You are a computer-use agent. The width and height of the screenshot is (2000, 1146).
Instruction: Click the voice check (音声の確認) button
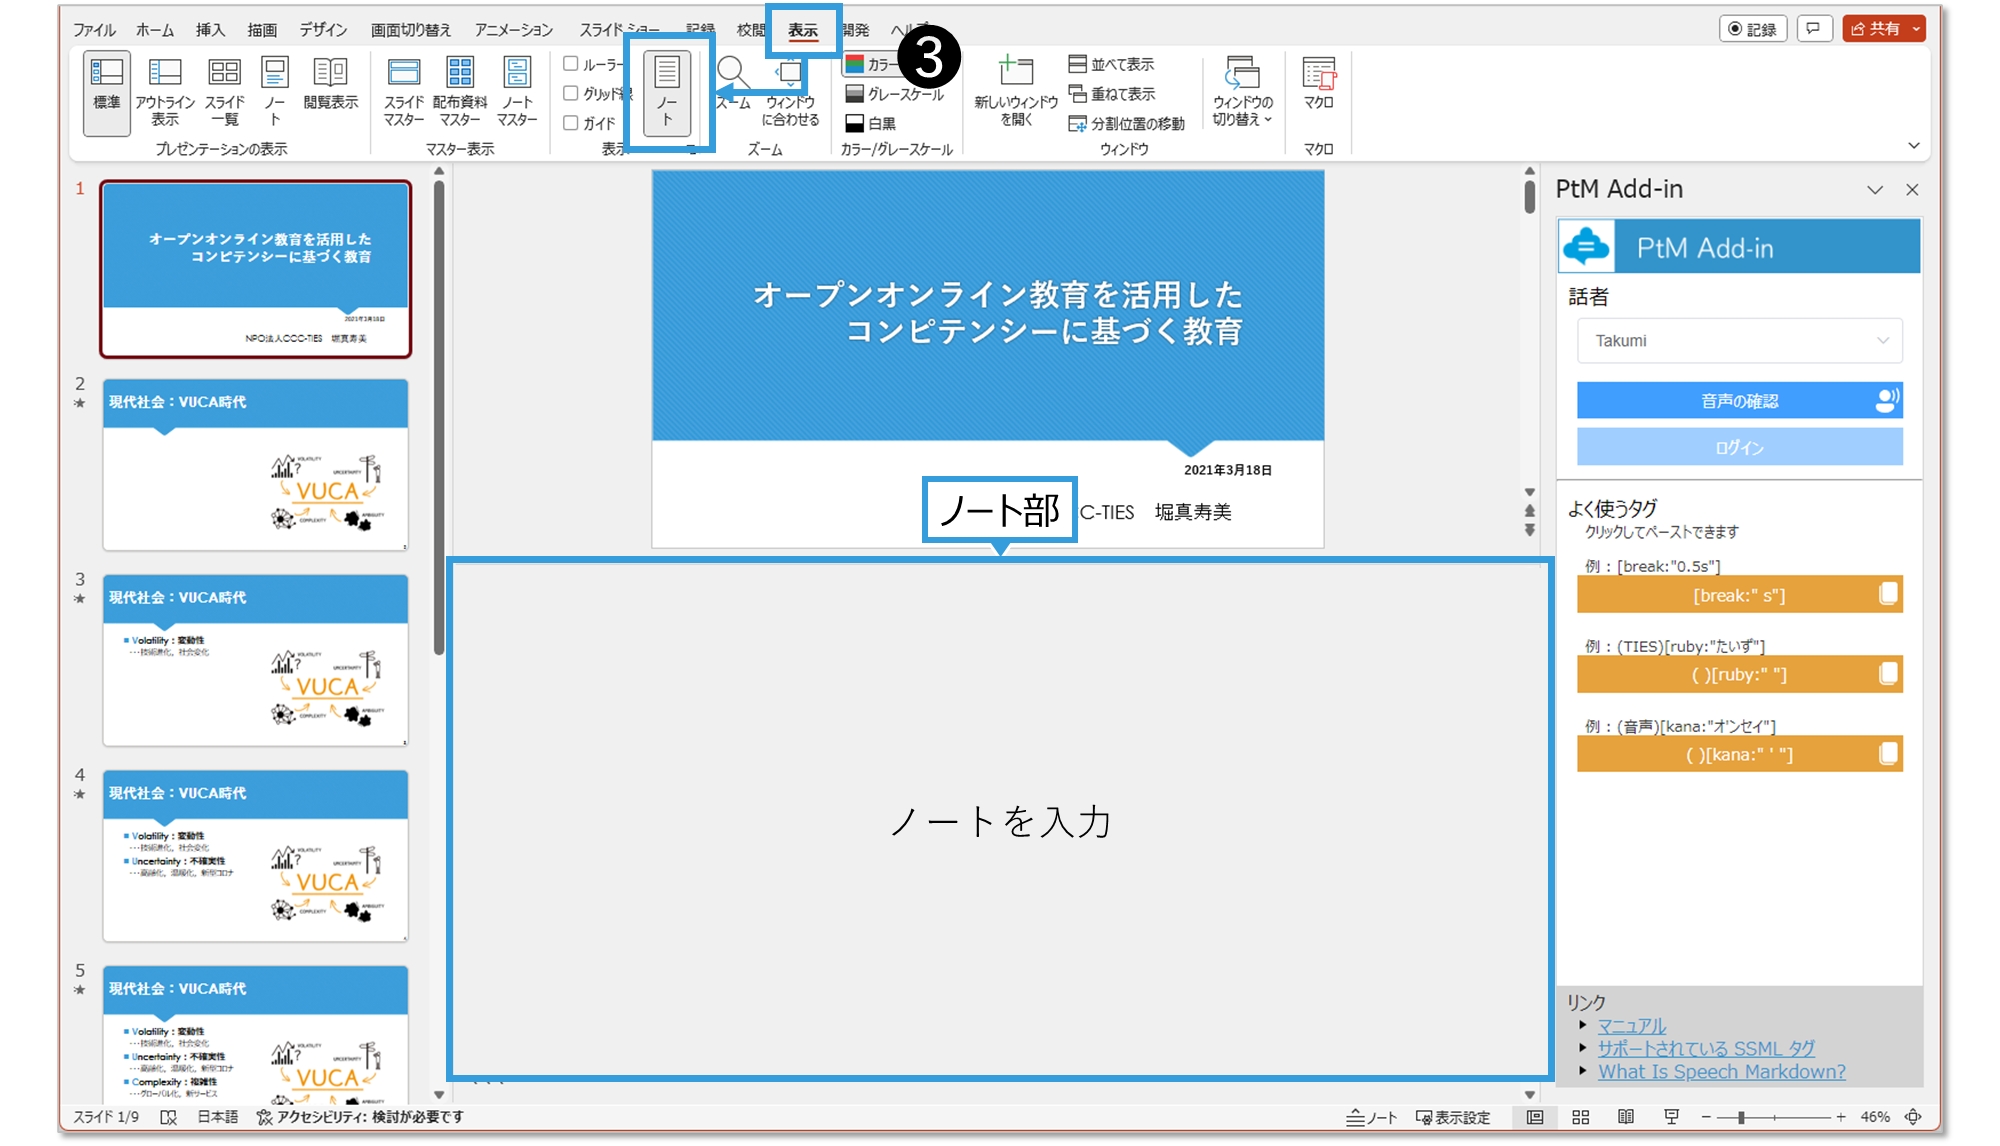tap(1739, 401)
